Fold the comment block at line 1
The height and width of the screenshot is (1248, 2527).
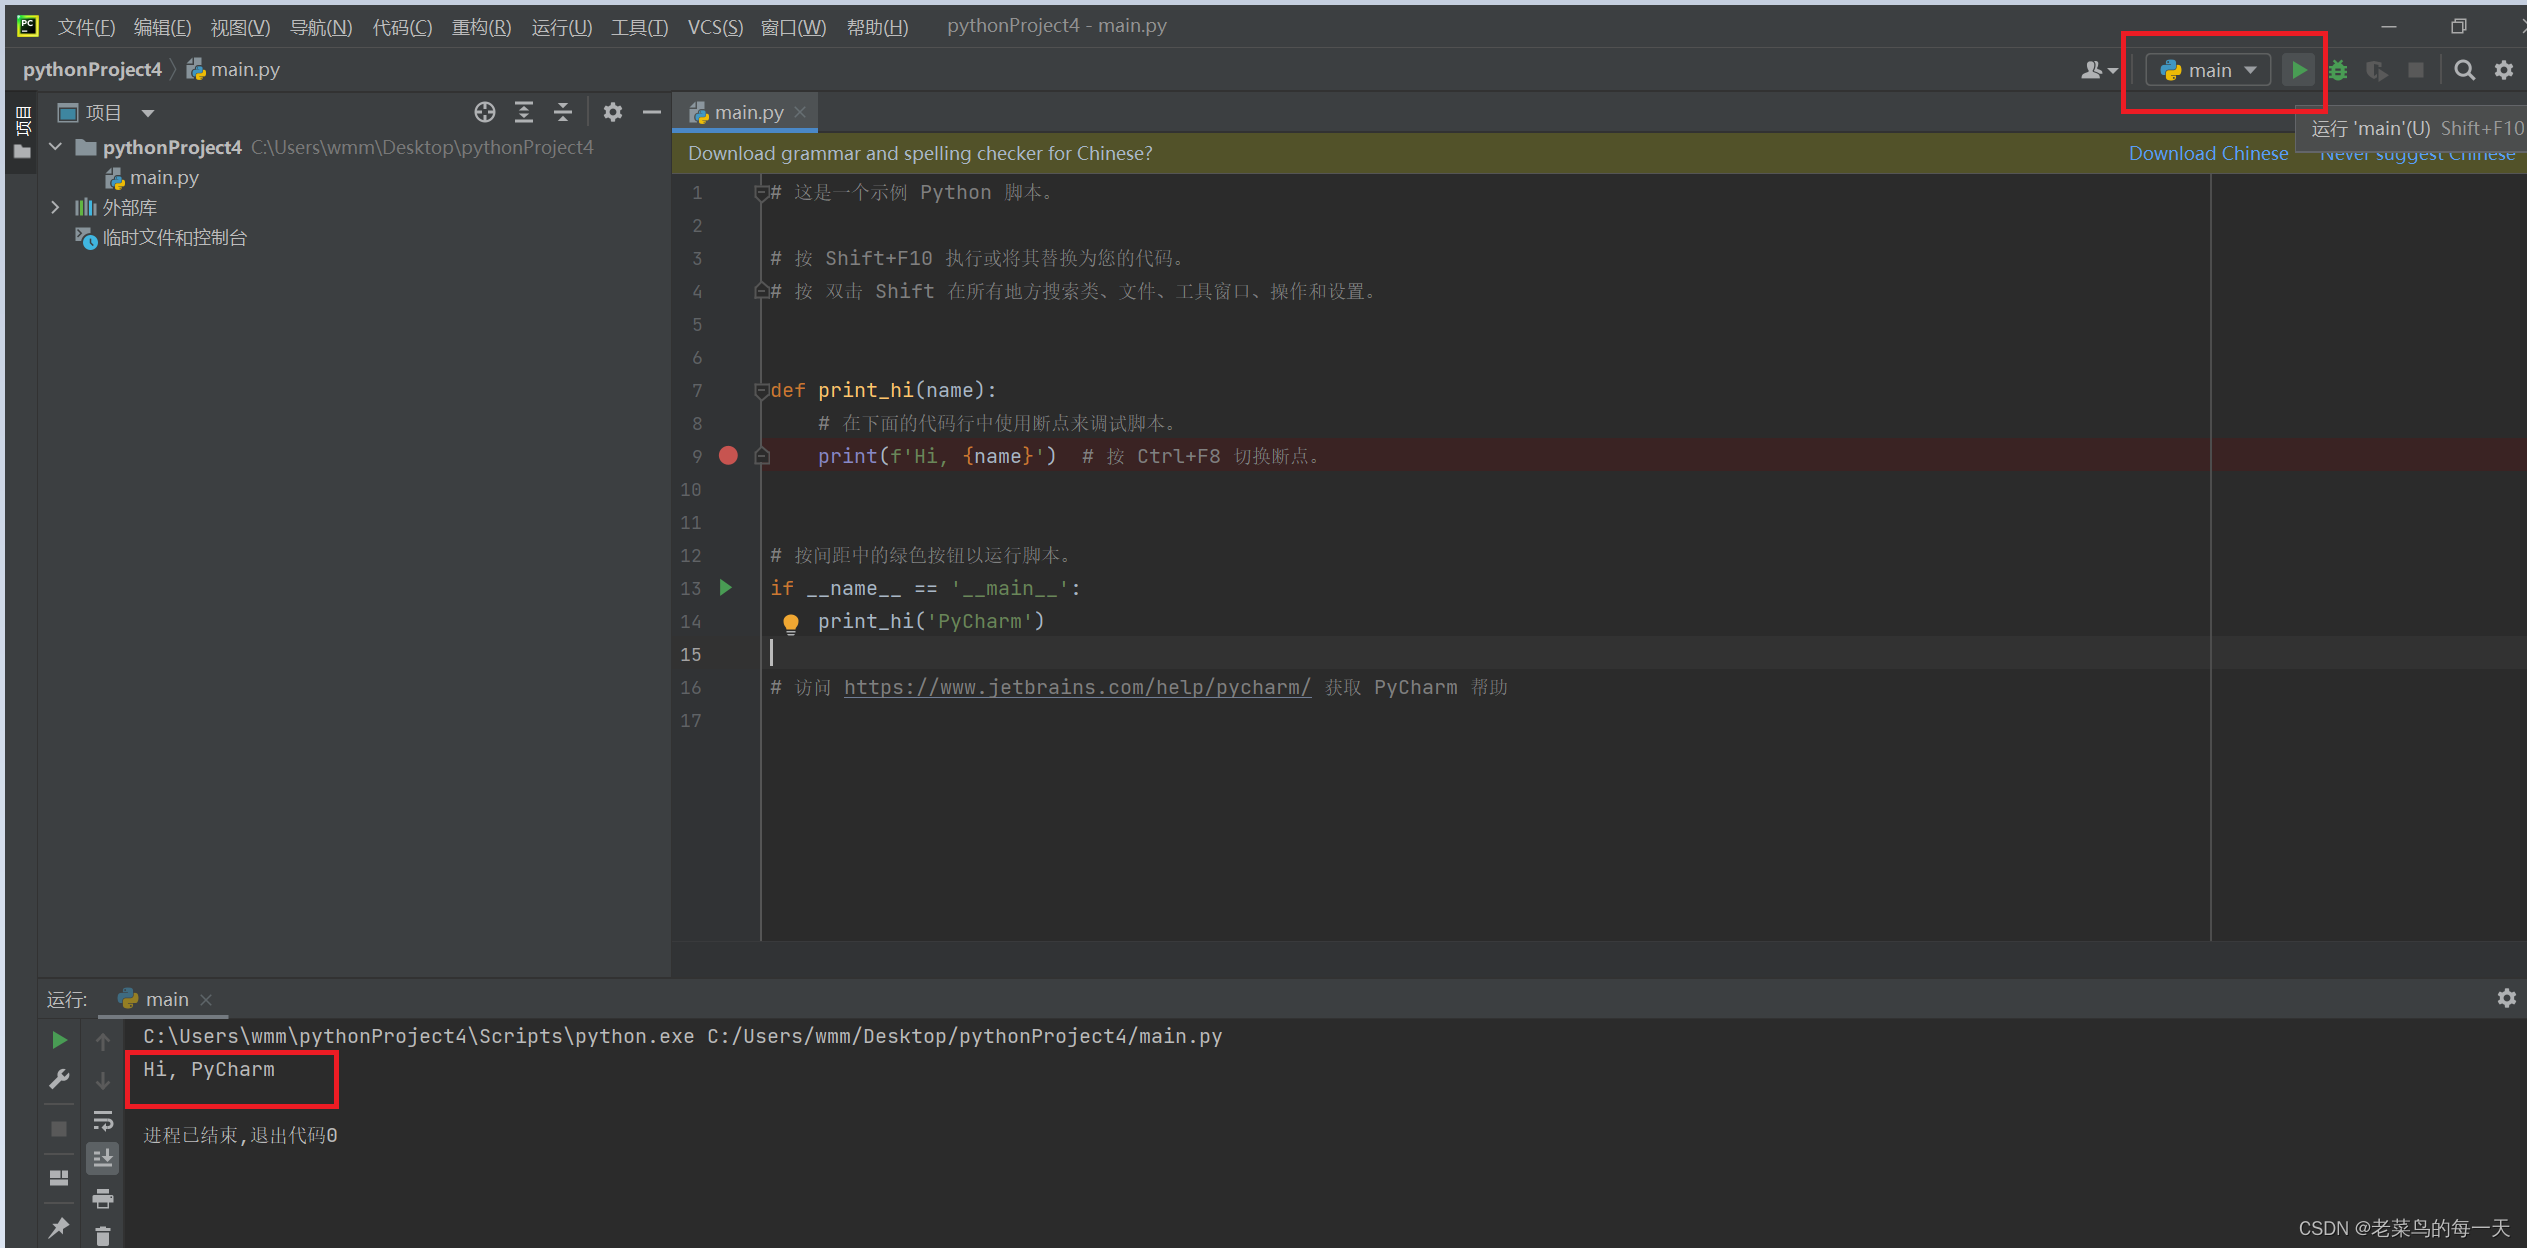761,192
